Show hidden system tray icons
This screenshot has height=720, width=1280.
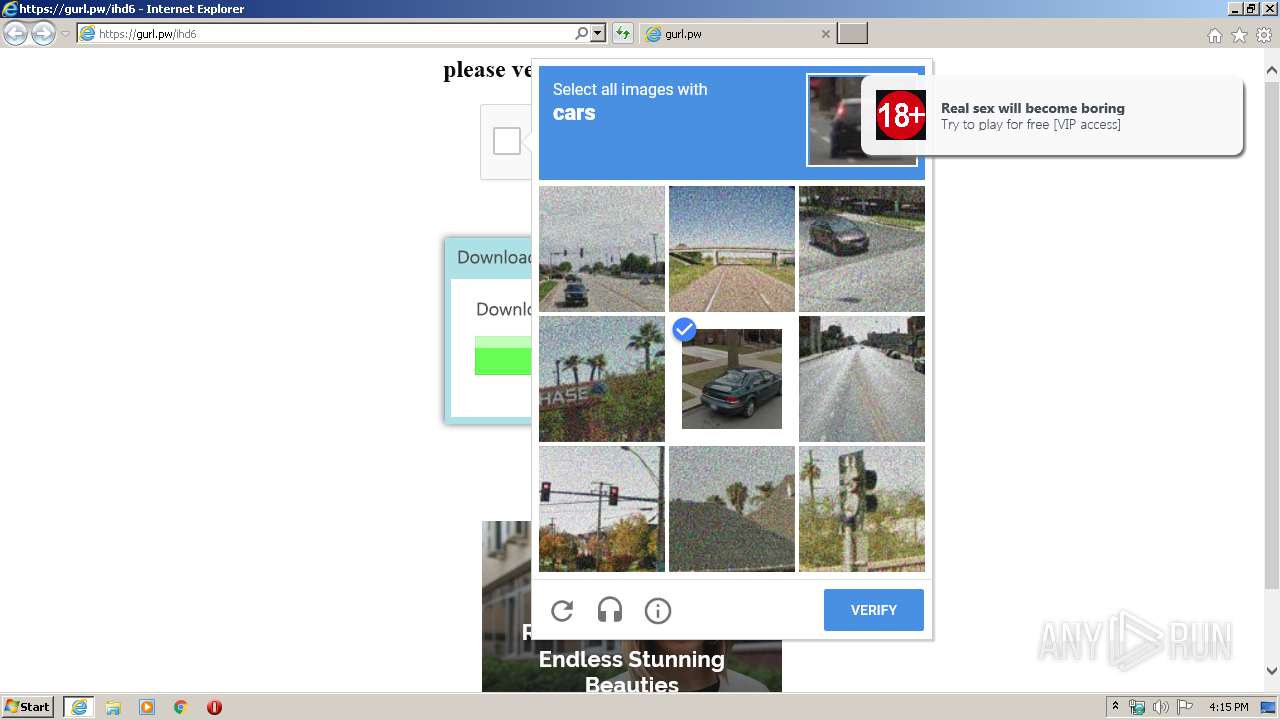point(1115,707)
